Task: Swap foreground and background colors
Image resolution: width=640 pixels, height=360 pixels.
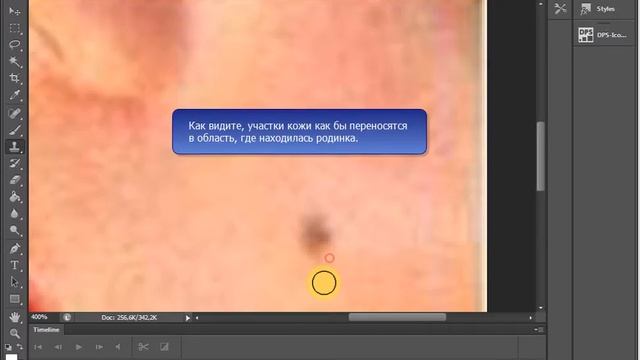Action: (20, 347)
